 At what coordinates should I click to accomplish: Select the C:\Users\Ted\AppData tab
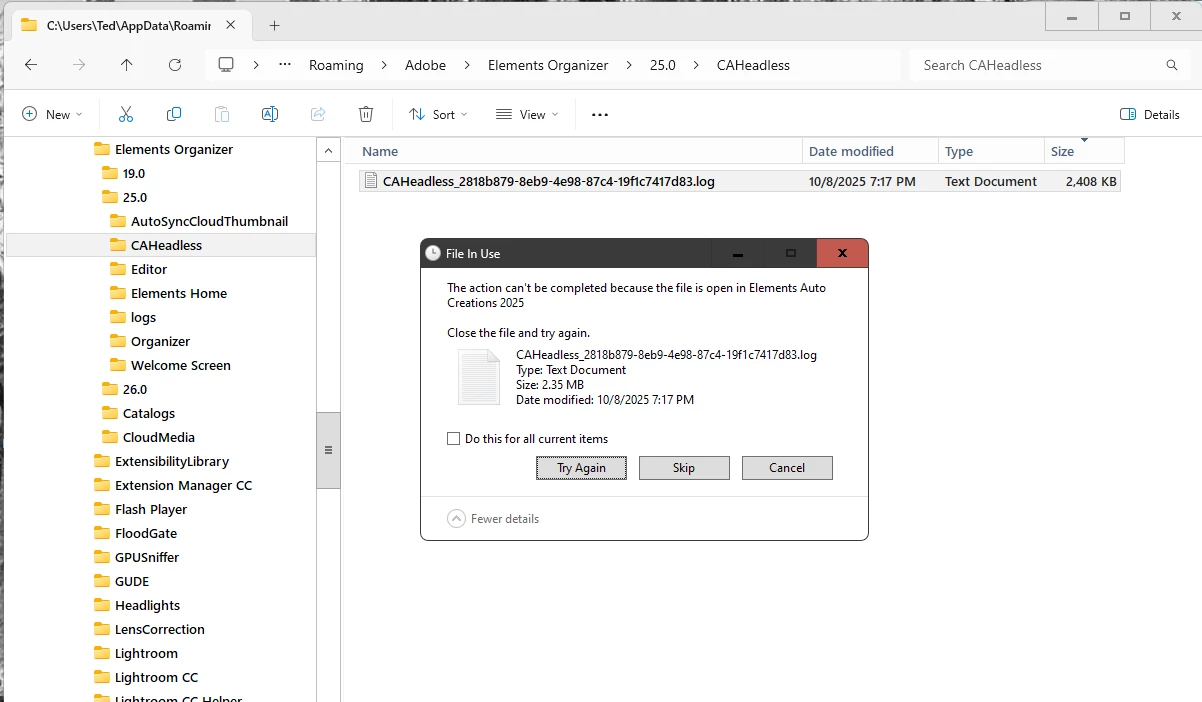[x=129, y=25]
